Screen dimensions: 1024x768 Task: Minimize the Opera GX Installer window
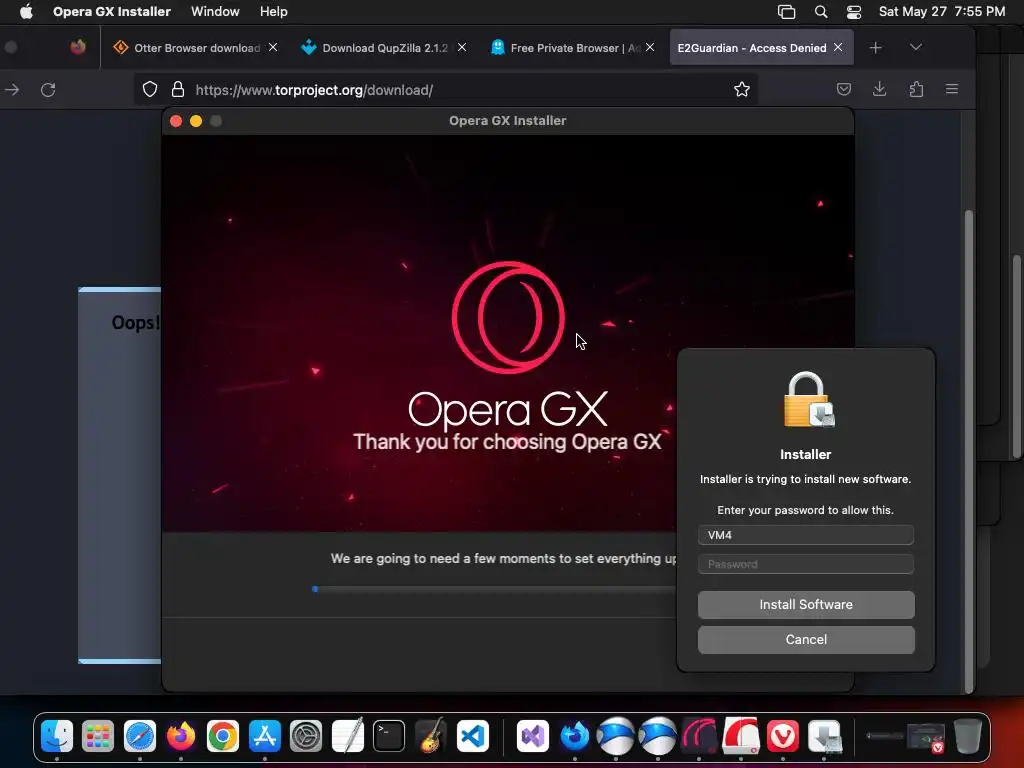coord(196,121)
